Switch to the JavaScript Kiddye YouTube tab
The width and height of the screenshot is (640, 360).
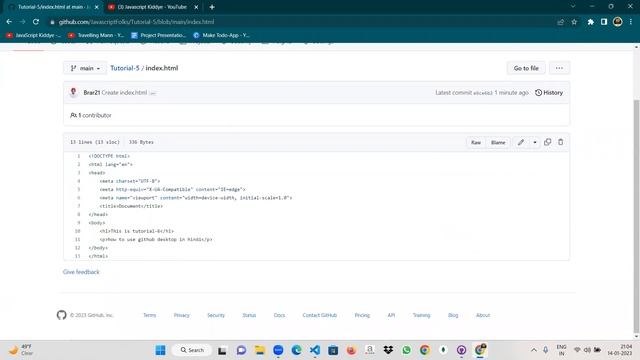(151, 7)
